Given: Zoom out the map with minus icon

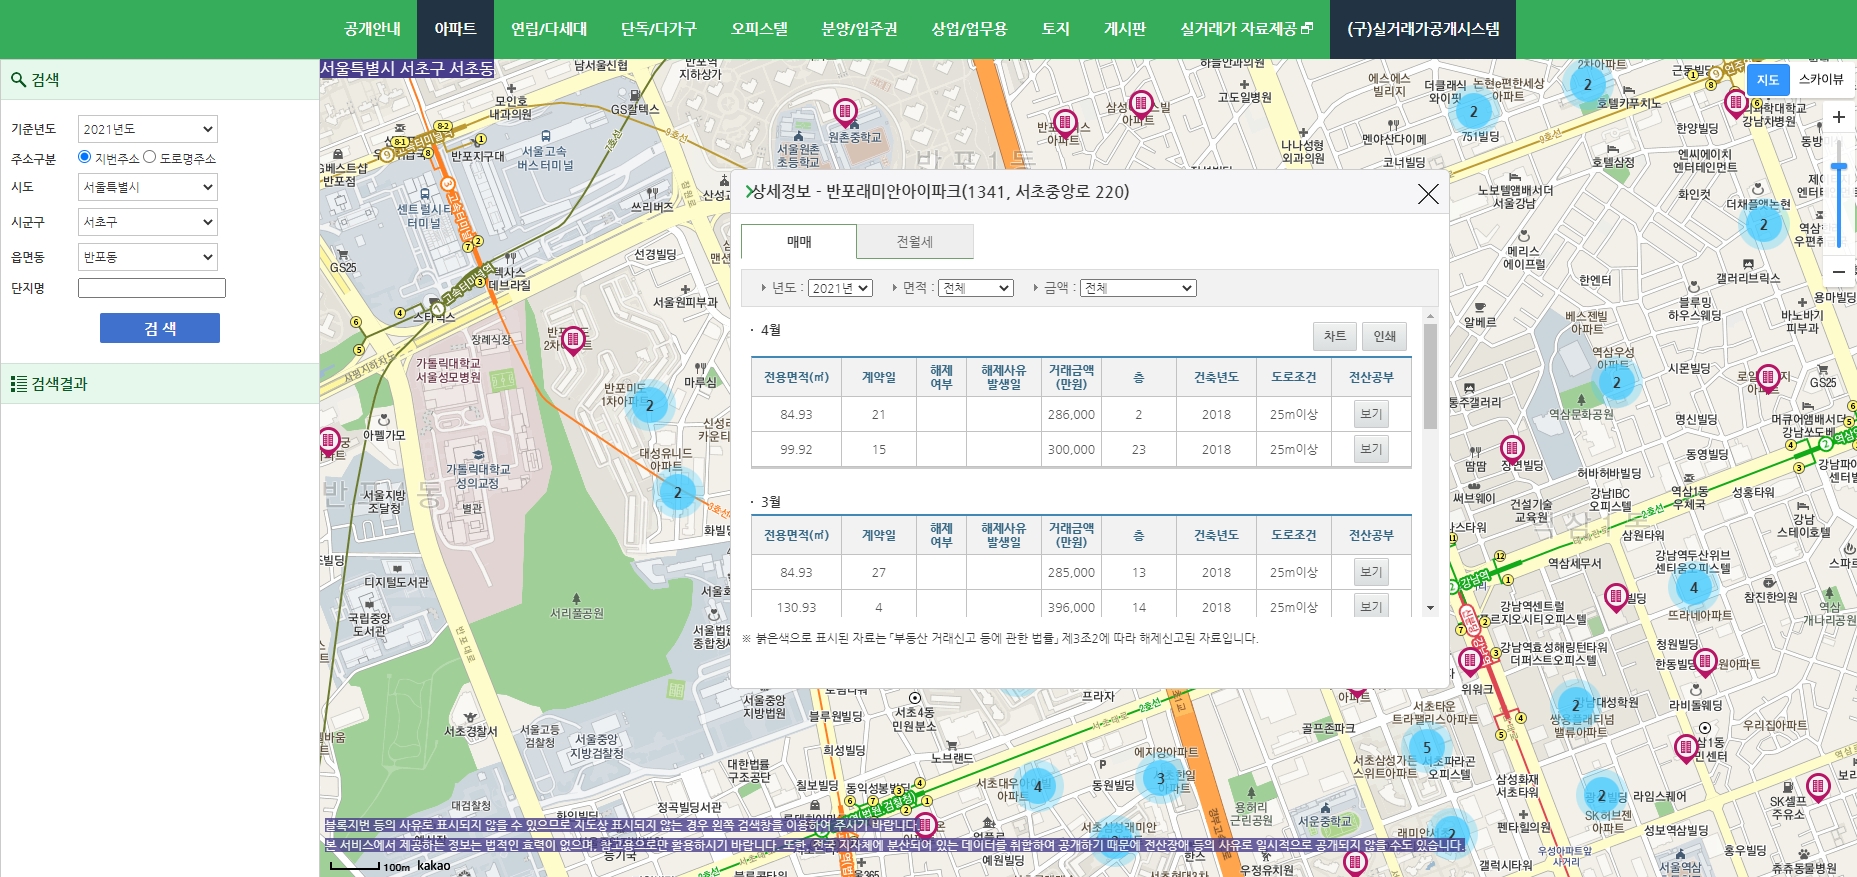Looking at the screenshot, I should pyautogui.click(x=1838, y=271).
